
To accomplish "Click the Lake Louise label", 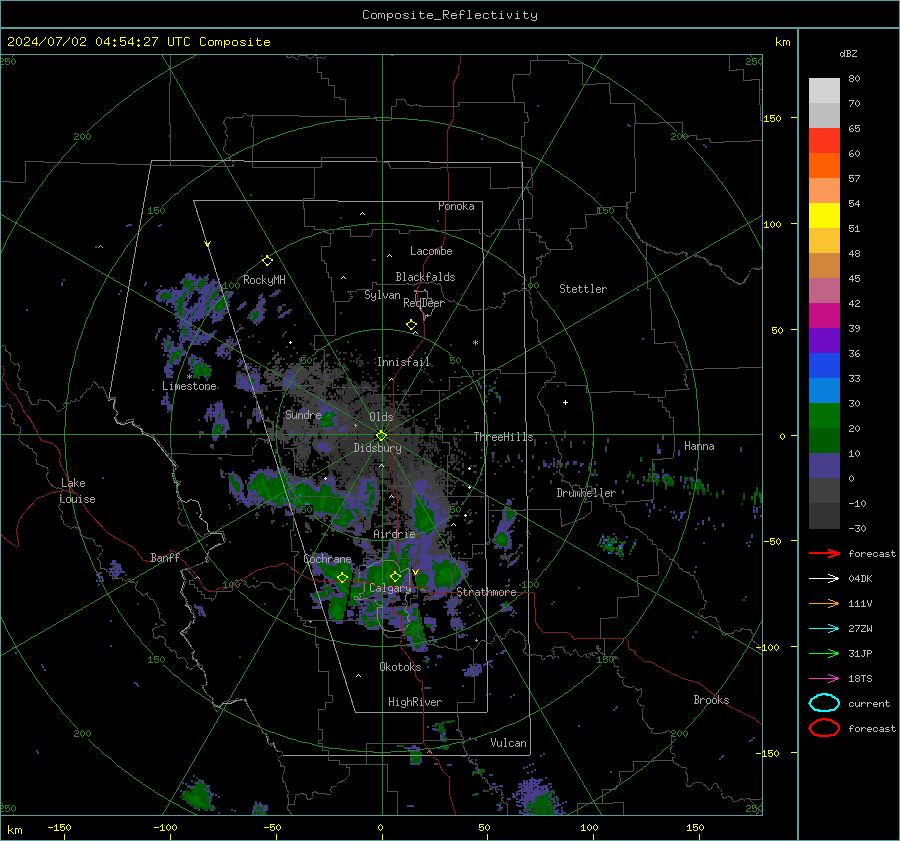I will pos(77,491).
